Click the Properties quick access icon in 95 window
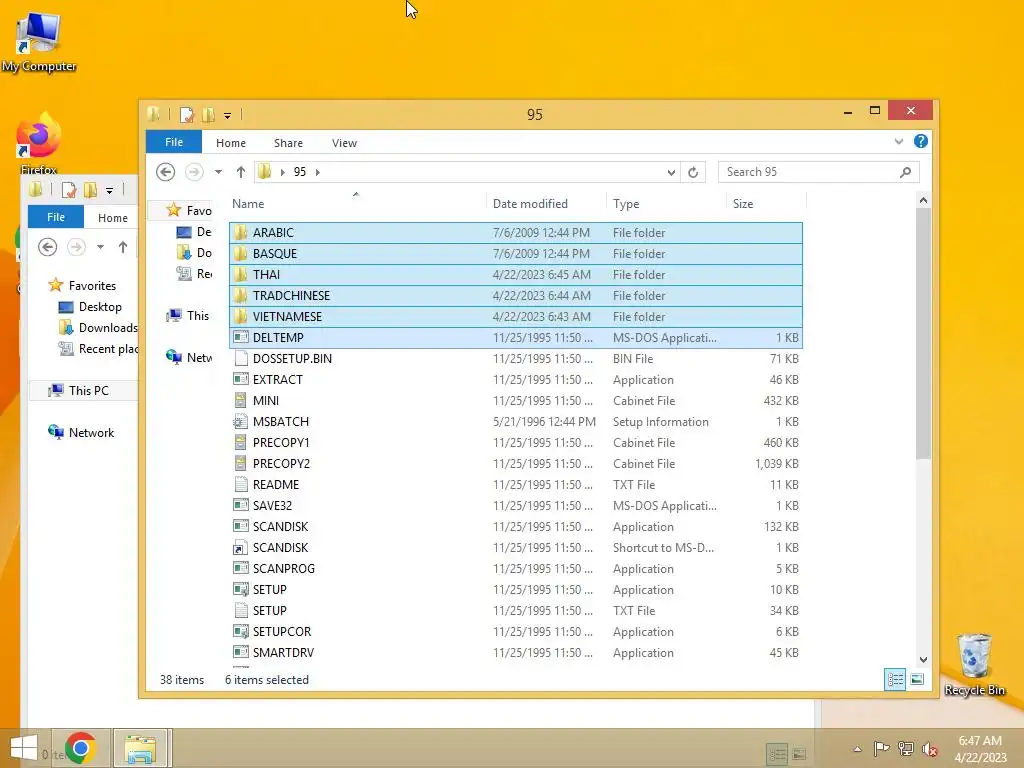1024x768 pixels. (x=187, y=115)
